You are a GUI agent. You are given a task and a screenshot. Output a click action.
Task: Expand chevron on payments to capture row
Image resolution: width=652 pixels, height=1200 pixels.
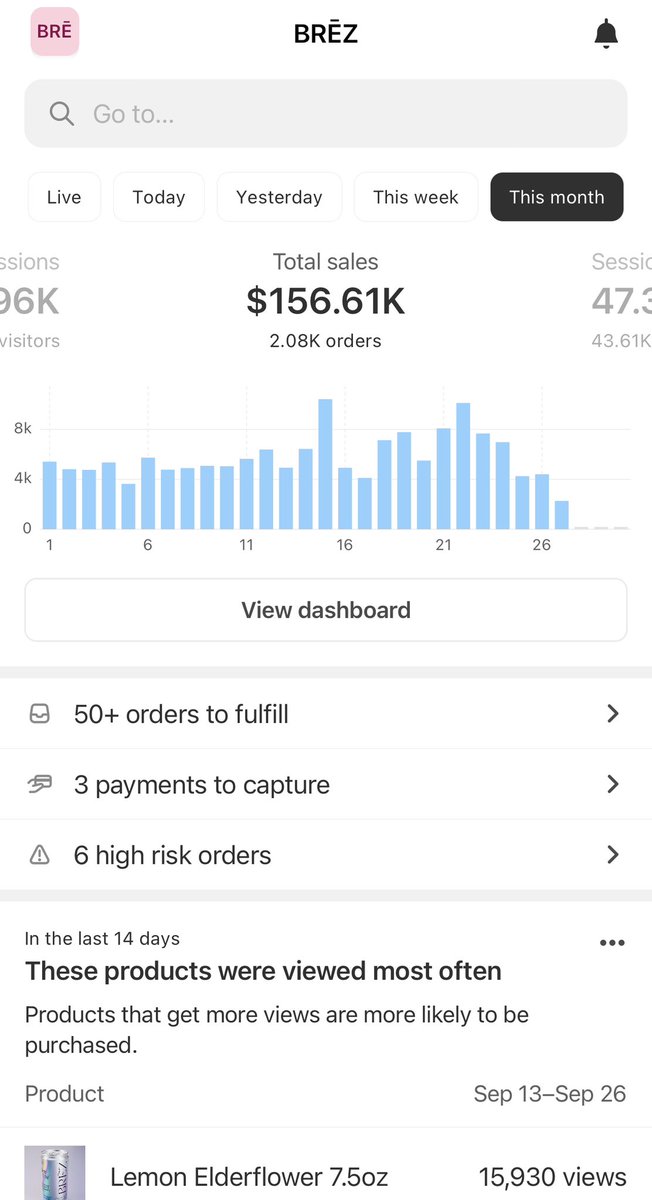point(613,785)
